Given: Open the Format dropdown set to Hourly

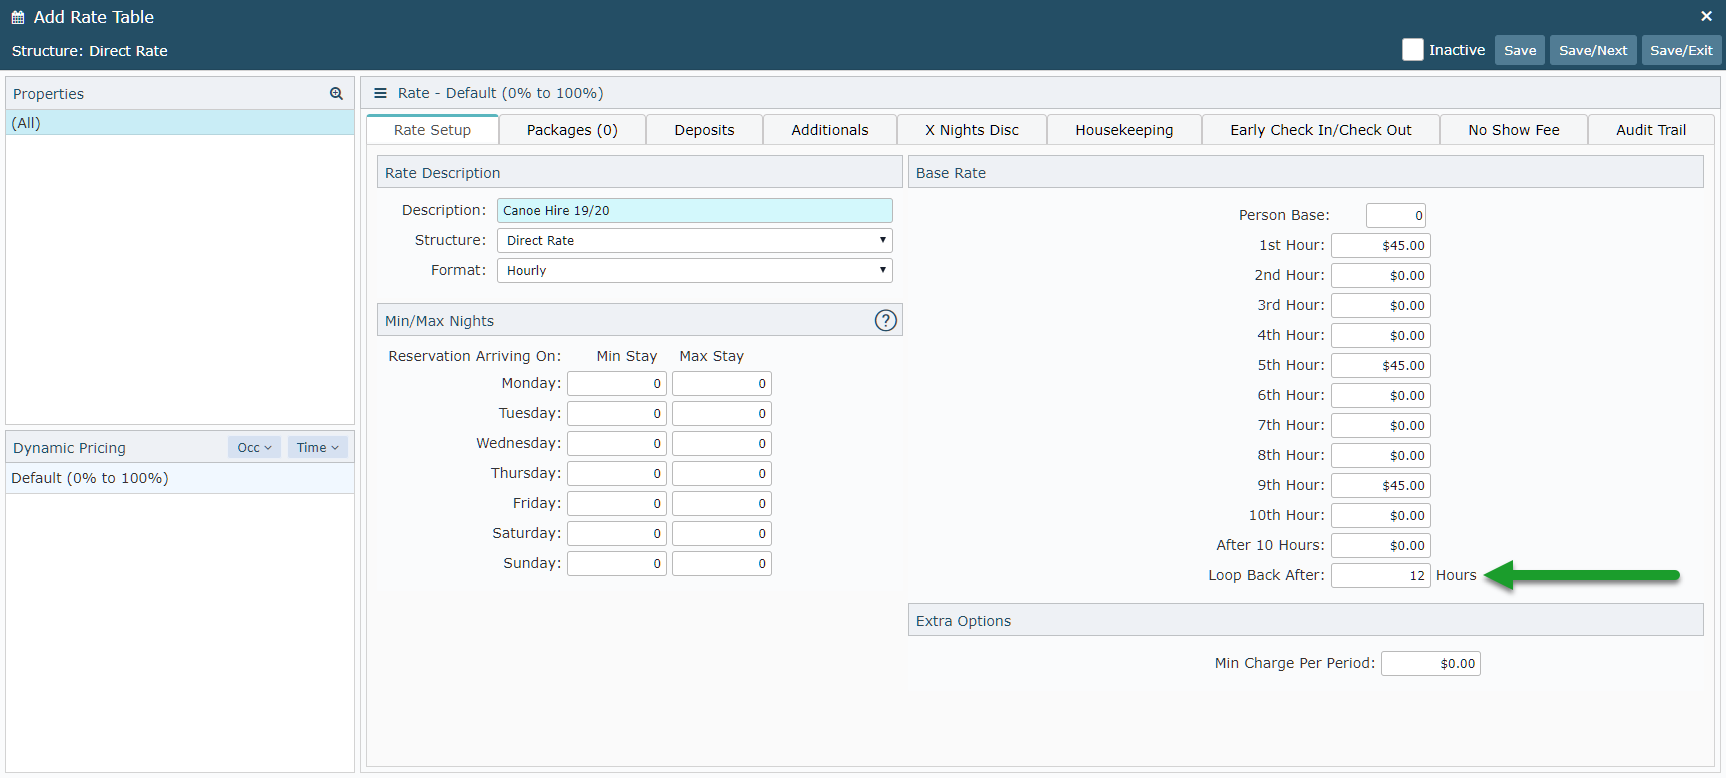Looking at the screenshot, I should point(694,271).
